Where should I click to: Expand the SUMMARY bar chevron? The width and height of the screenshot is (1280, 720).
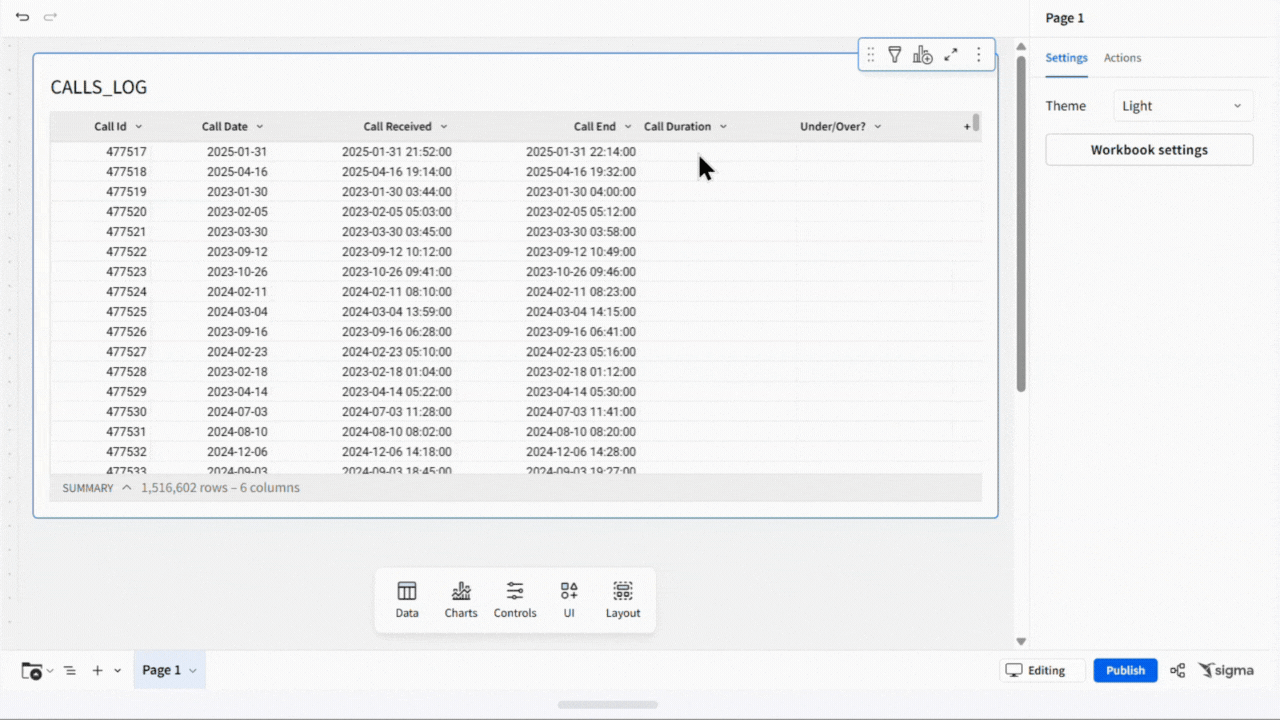(126, 488)
